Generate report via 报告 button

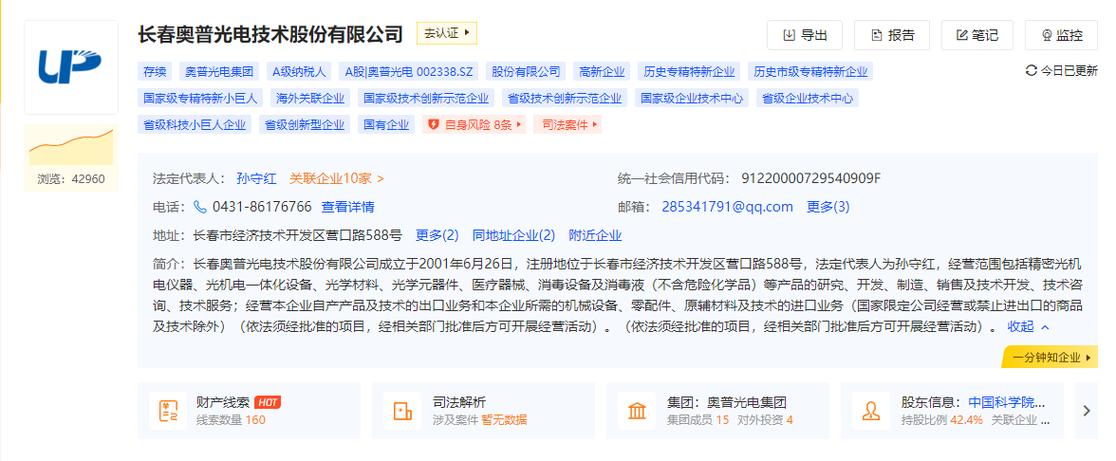tap(892, 35)
